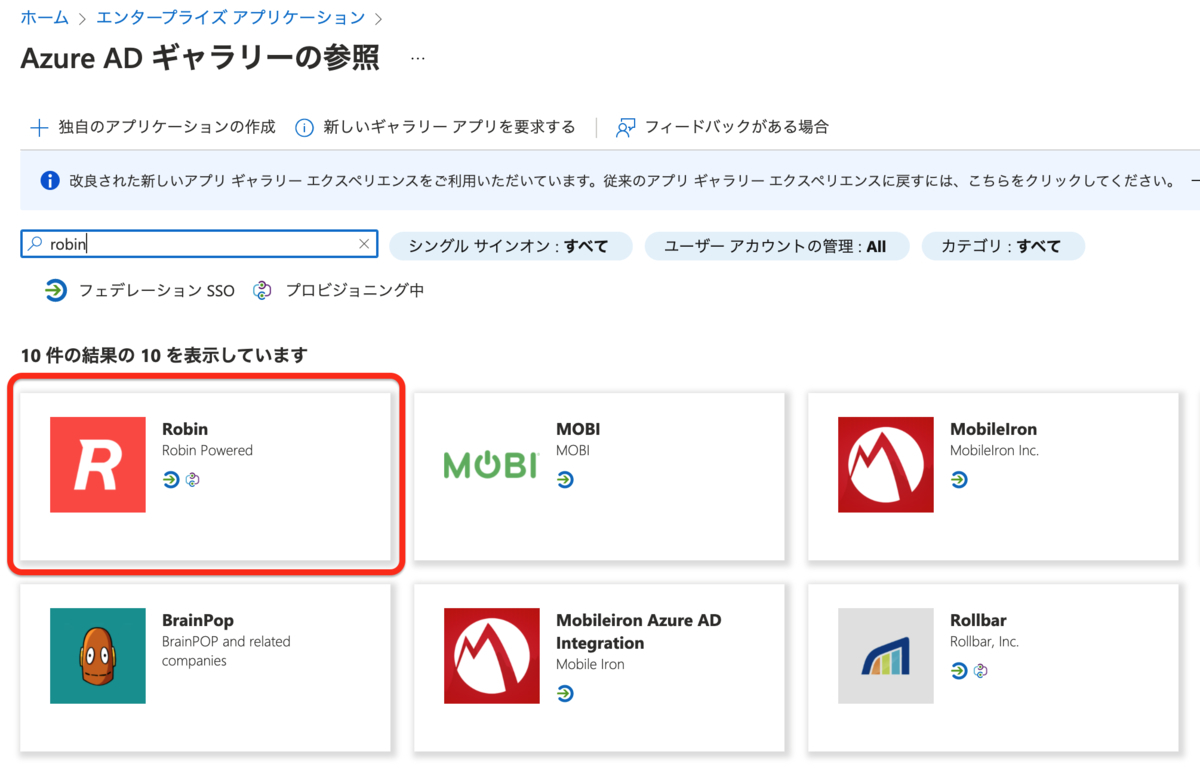Viewport: 1200px width, 773px height.
Task: Click the banner text about 従来のアプリ ギャラリー エクスペリエンス
Action: click(622, 181)
